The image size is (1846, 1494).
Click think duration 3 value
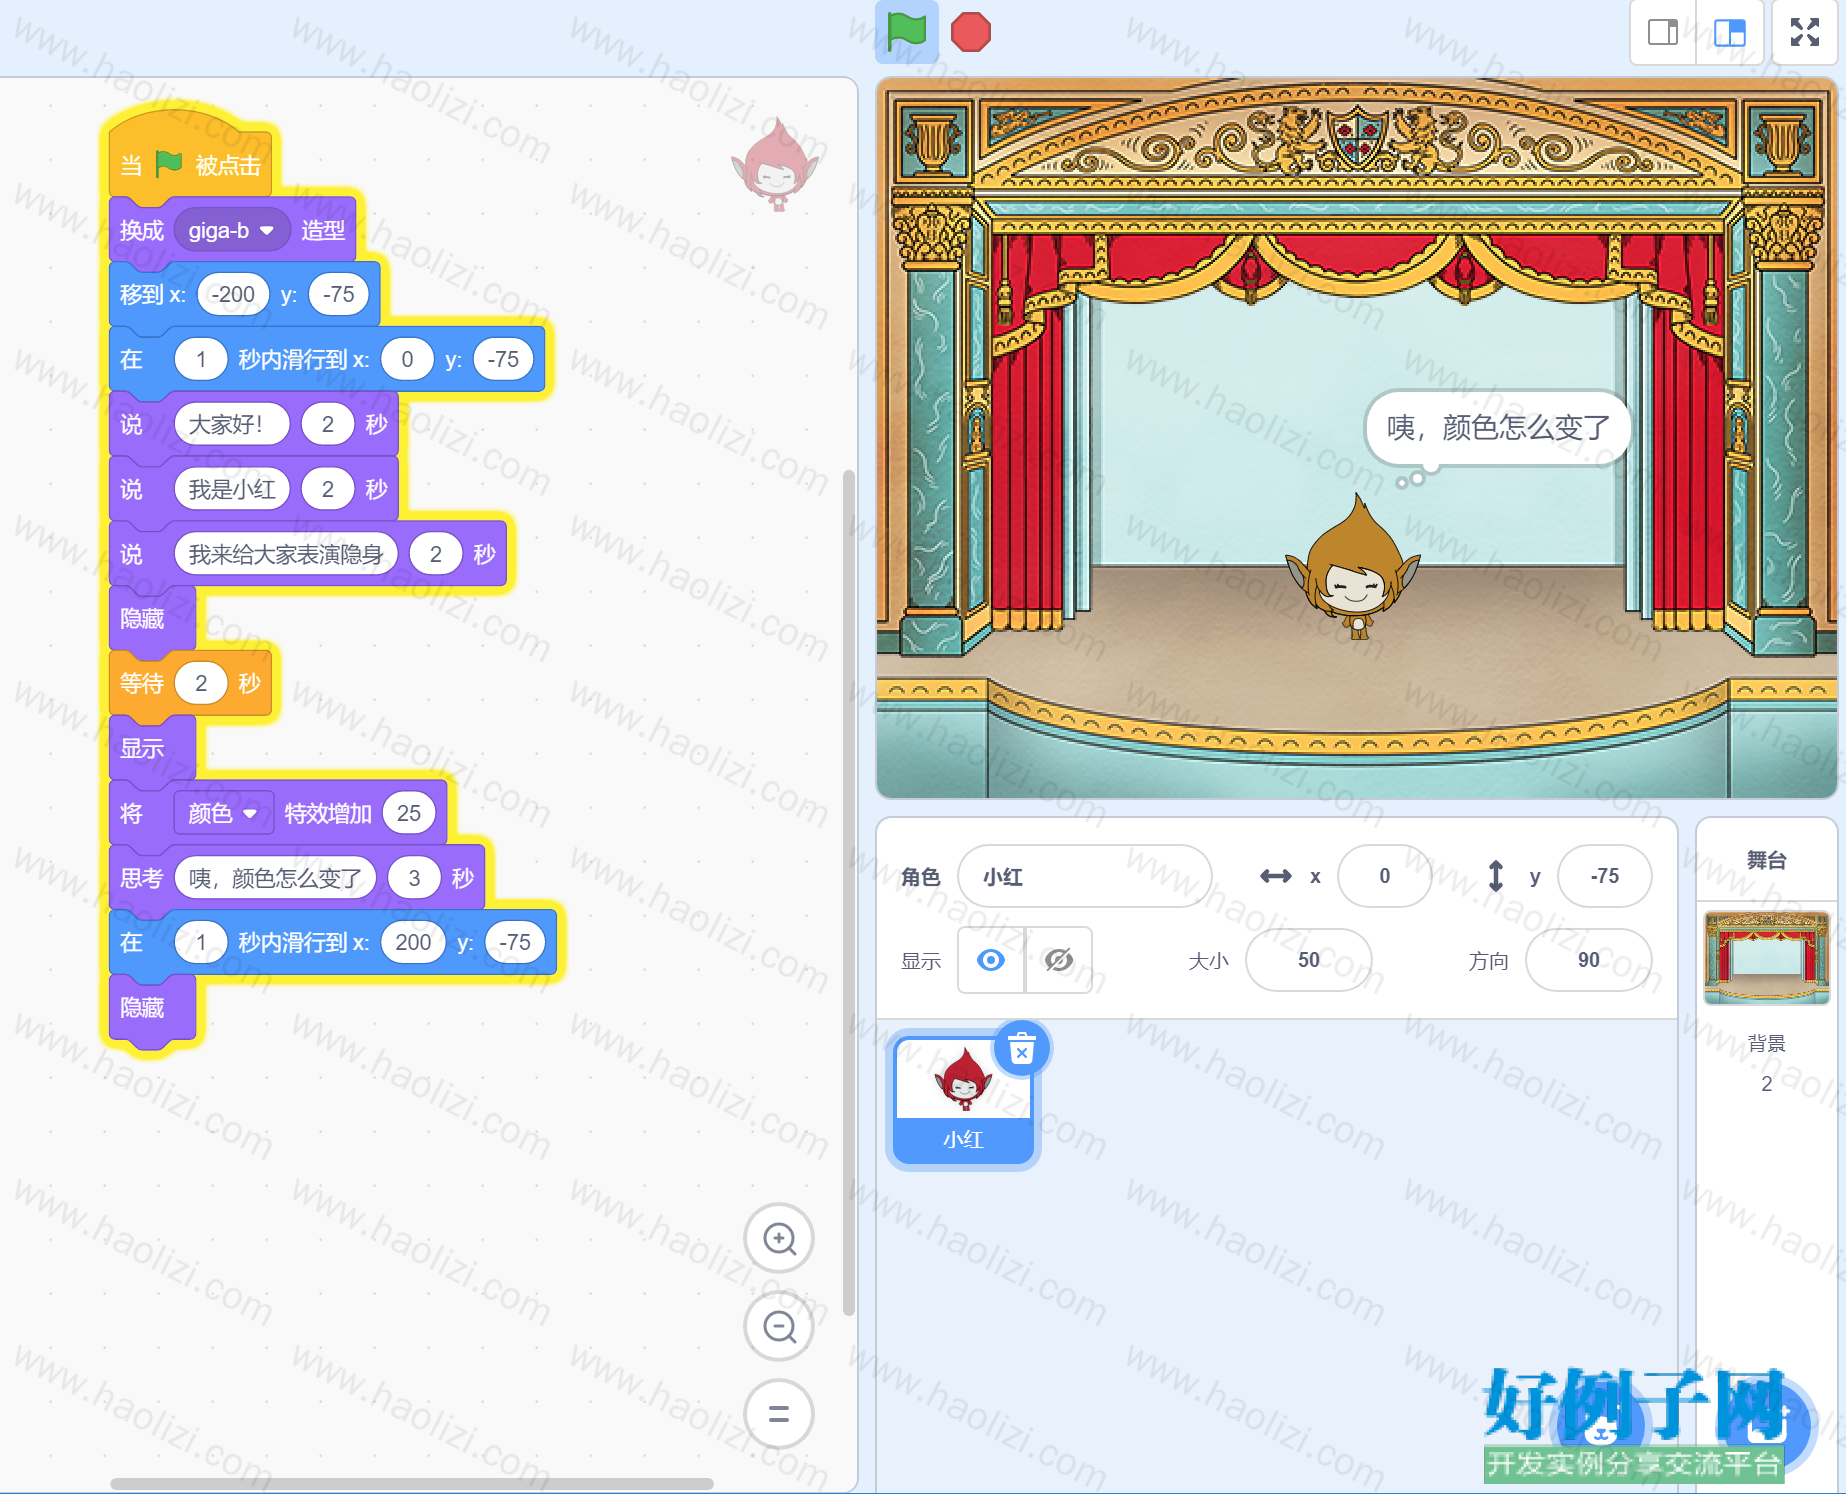414,879
